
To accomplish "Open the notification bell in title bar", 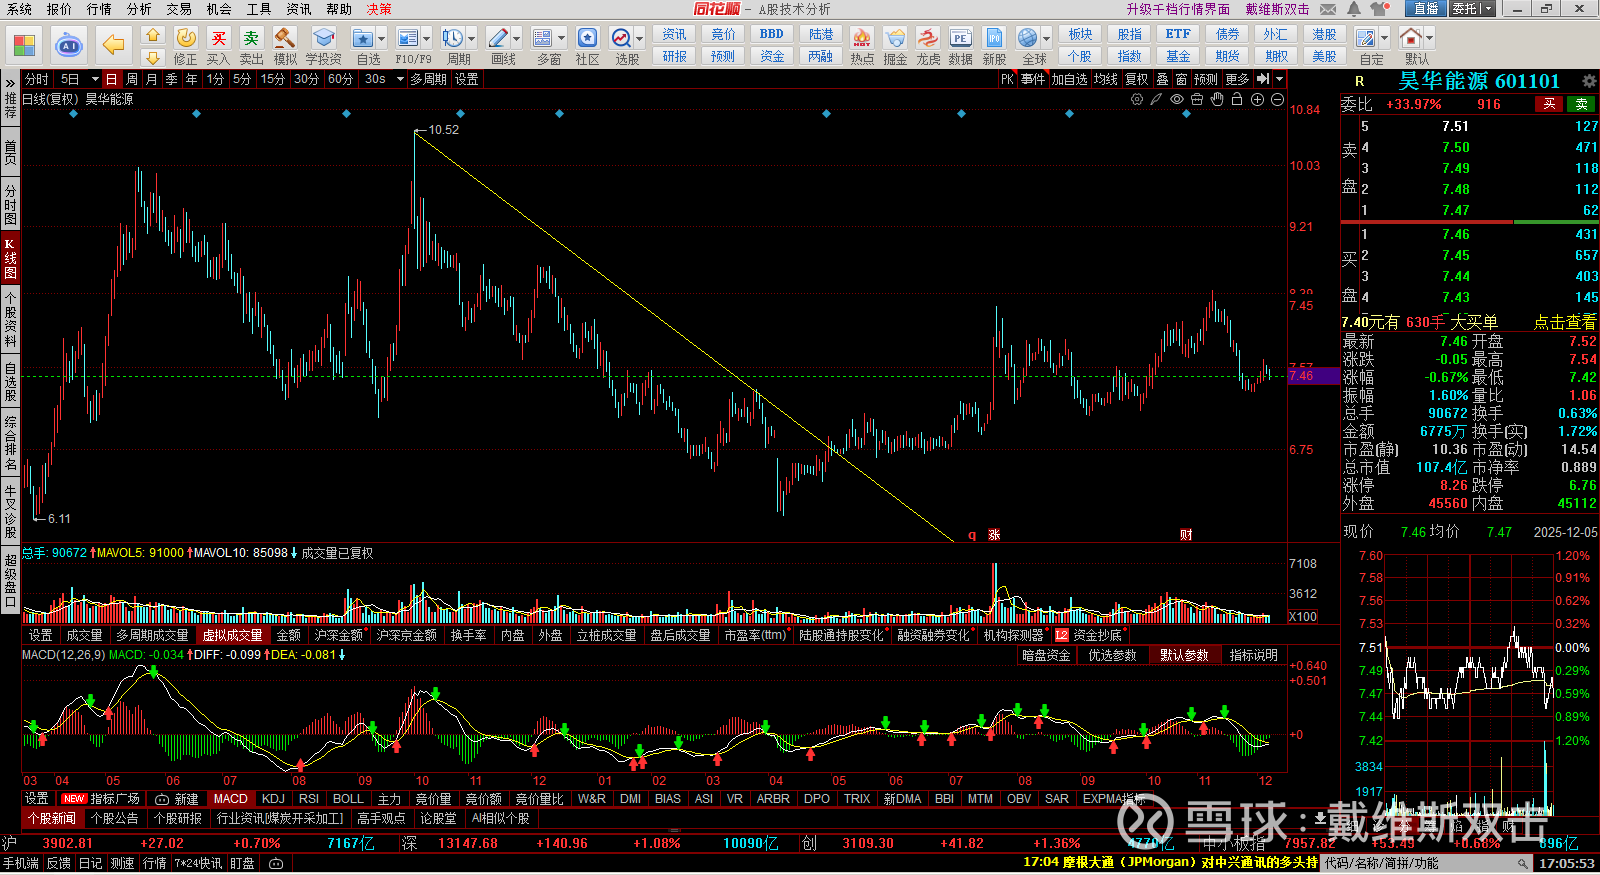I will click(1353, 9).
